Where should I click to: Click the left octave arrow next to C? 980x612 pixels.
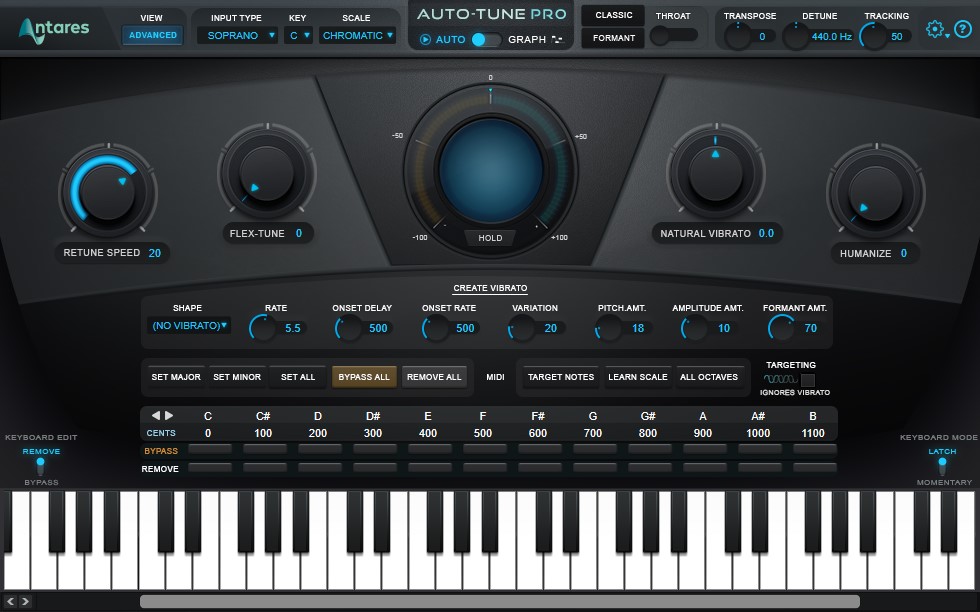156,415
